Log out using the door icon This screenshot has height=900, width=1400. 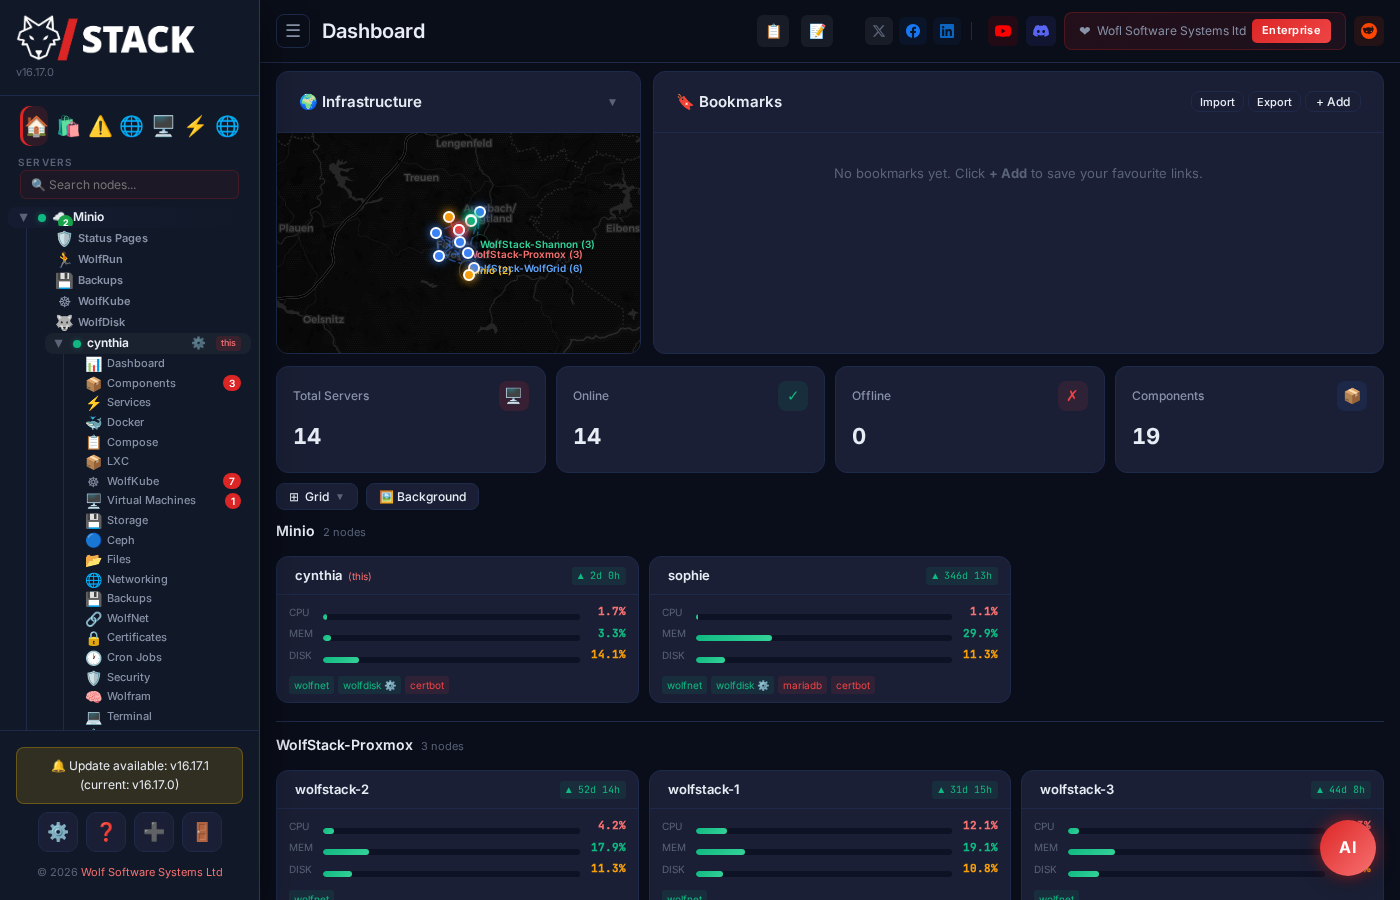coord(202,832)
